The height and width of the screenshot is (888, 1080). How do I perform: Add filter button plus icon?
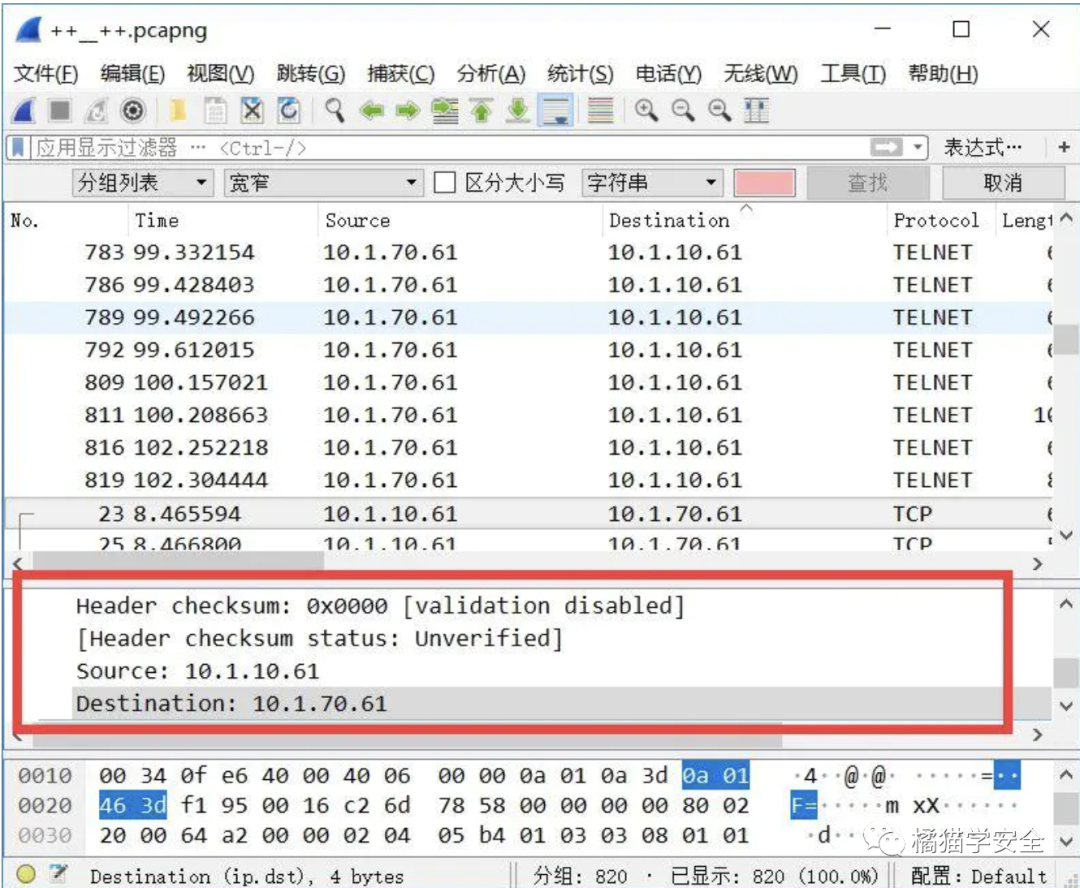(1064, 147)
